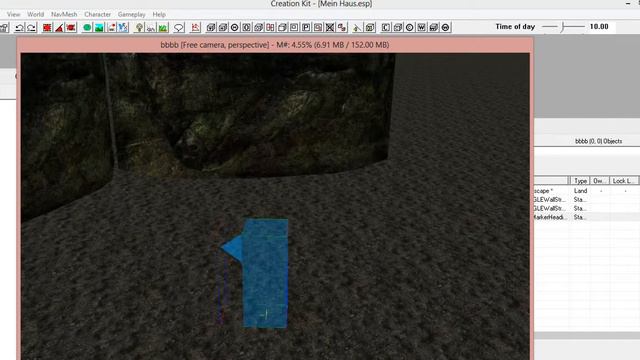Select the MarkerHeadi... row in the objects list
Screen dimensions: 640x360
coord(587,217)
